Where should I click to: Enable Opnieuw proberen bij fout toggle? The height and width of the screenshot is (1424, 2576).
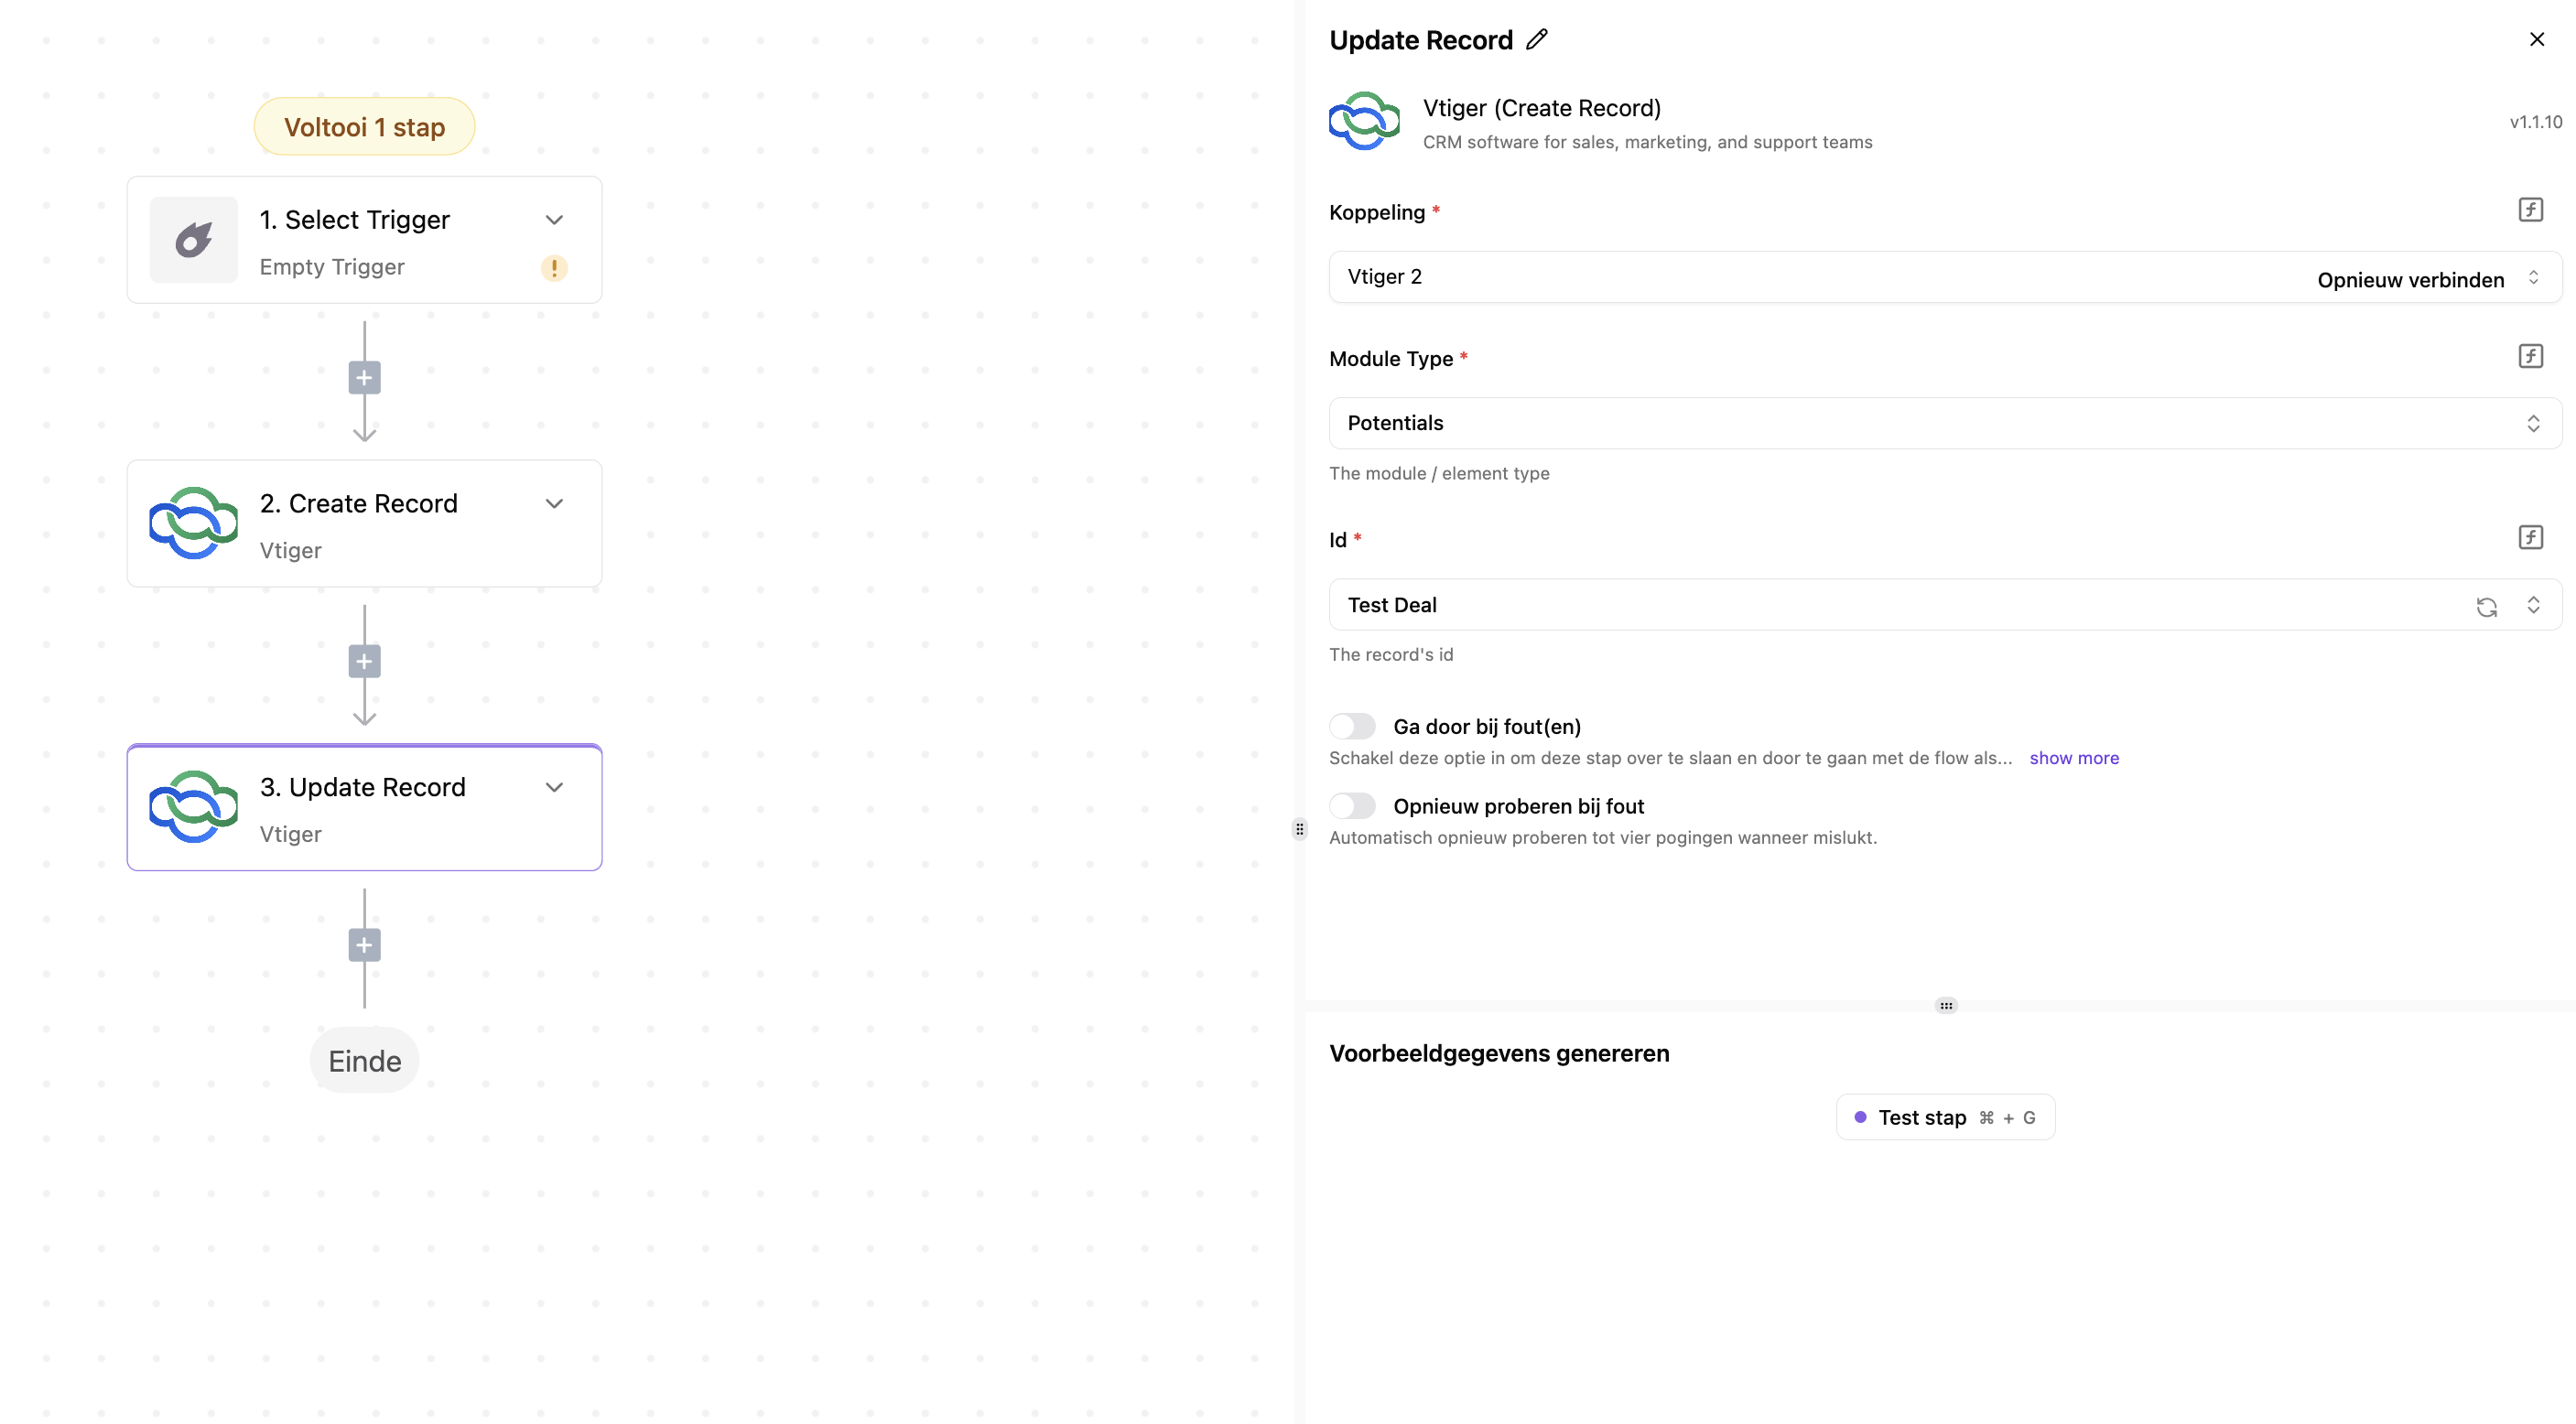1352,806
